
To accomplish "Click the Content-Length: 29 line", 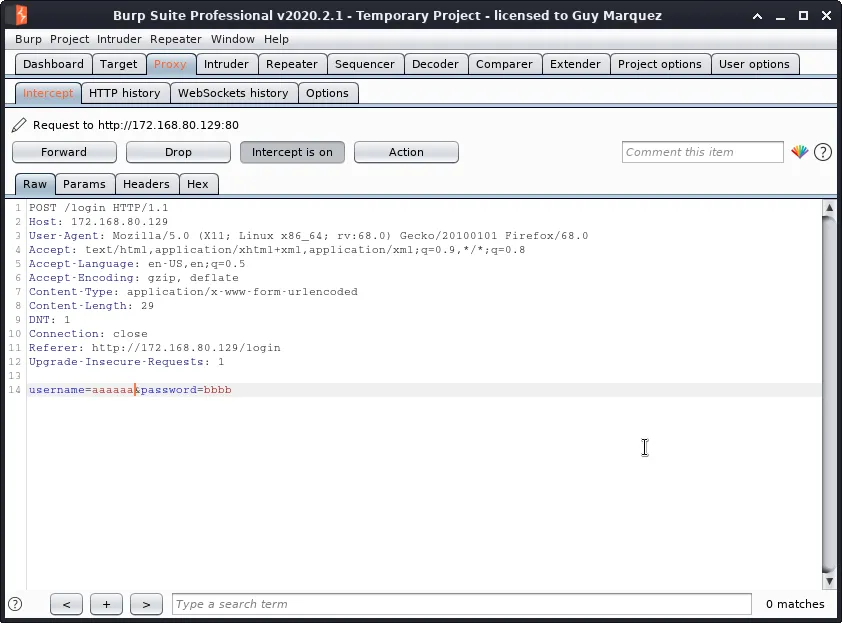I will (91, 306).
